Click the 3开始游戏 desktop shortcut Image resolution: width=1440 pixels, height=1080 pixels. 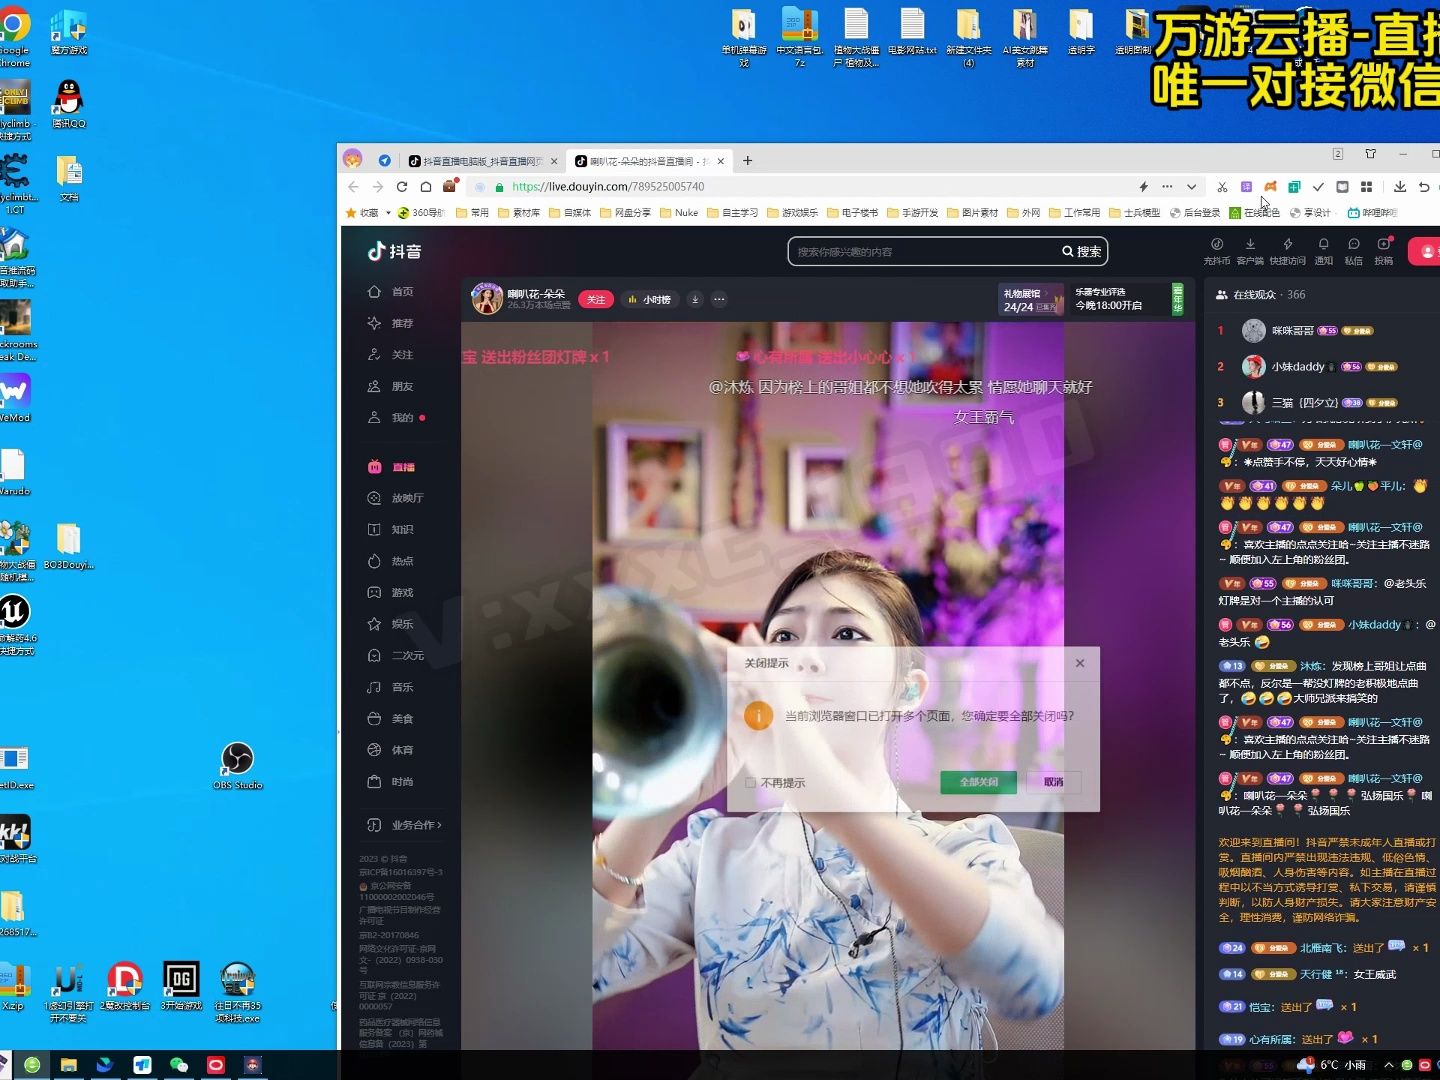181,985
